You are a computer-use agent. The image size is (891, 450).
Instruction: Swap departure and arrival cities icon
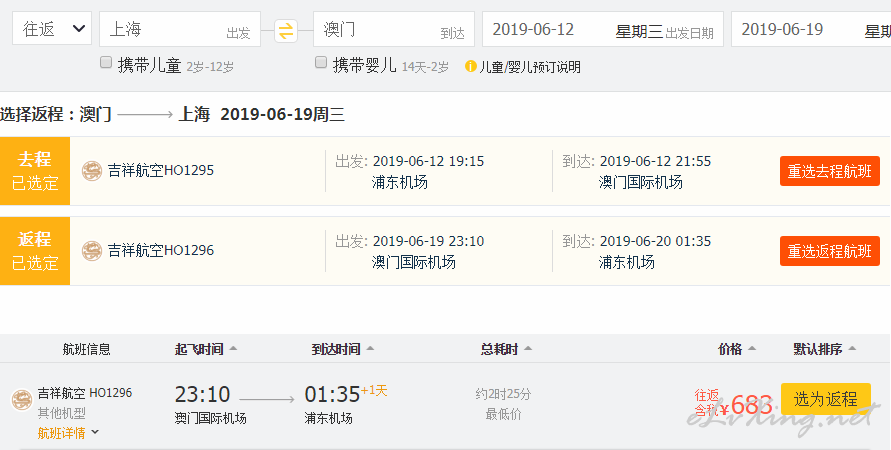[x=286, y=31]
